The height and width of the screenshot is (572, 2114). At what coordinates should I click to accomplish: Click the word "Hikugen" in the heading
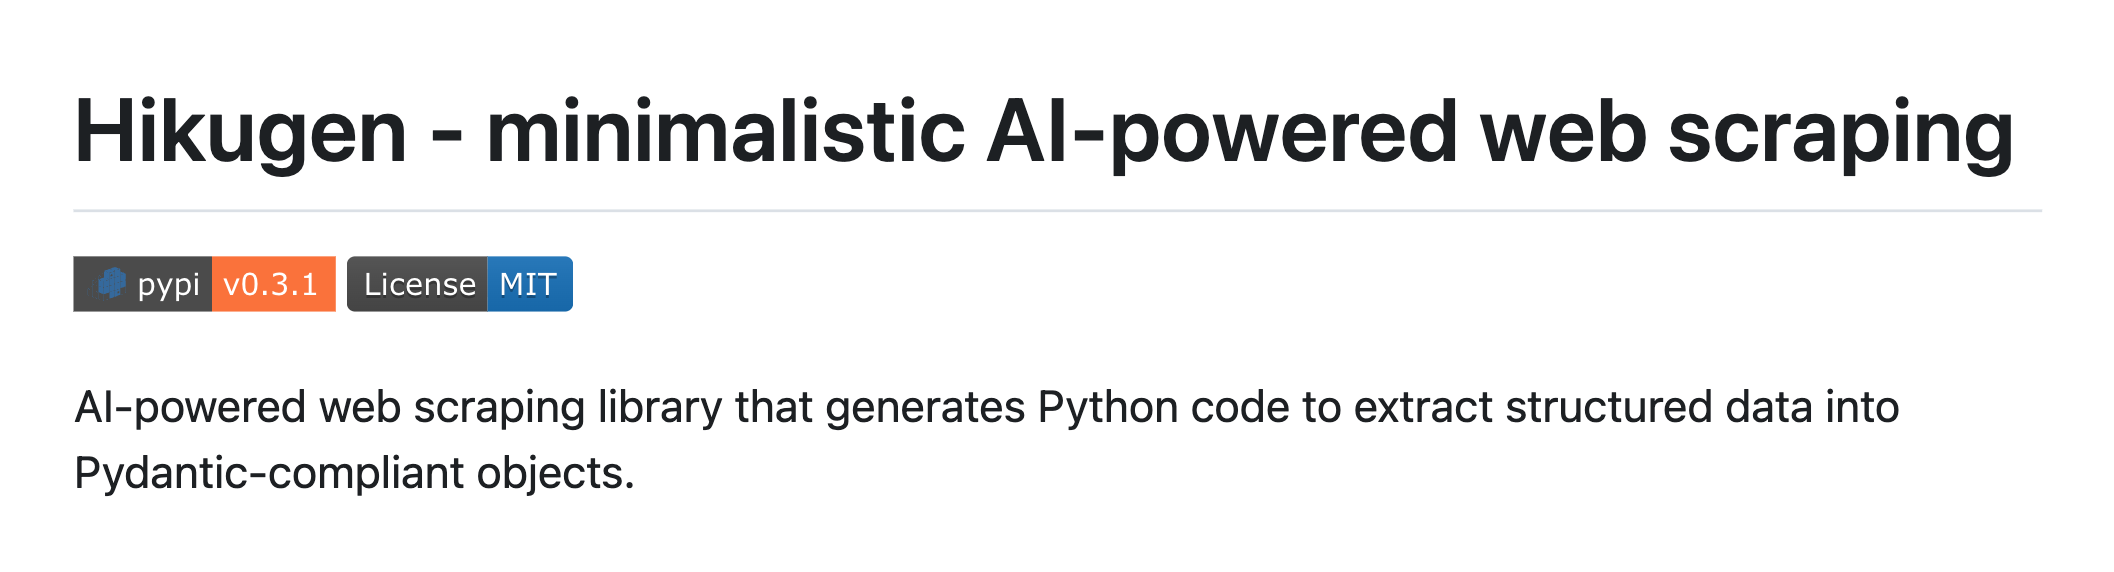point(240,132)
